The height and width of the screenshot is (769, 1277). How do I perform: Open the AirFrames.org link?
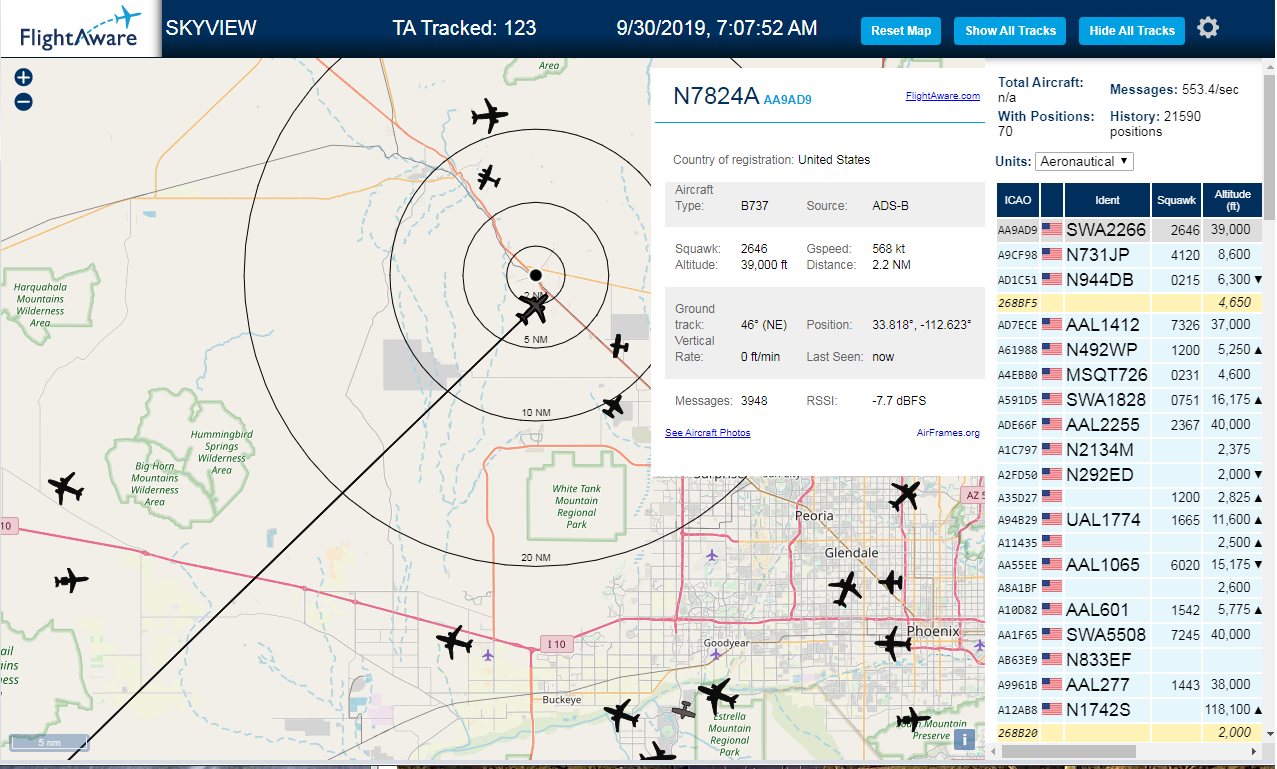coord(948,433)
